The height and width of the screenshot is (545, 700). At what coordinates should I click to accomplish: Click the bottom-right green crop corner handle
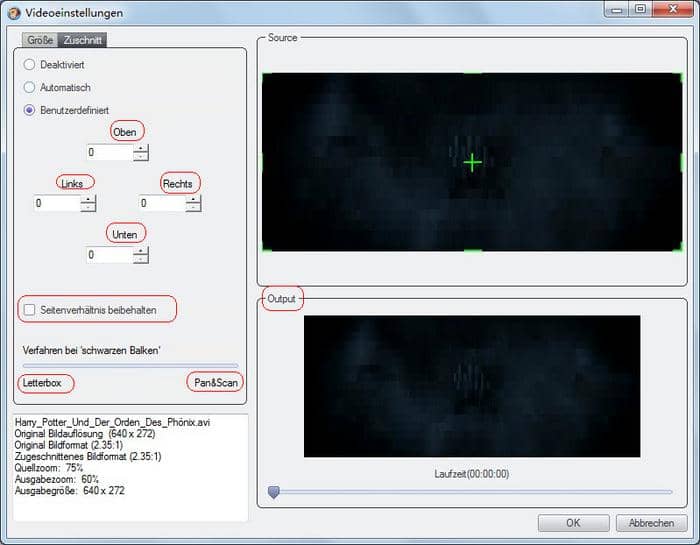coord(679,247)
